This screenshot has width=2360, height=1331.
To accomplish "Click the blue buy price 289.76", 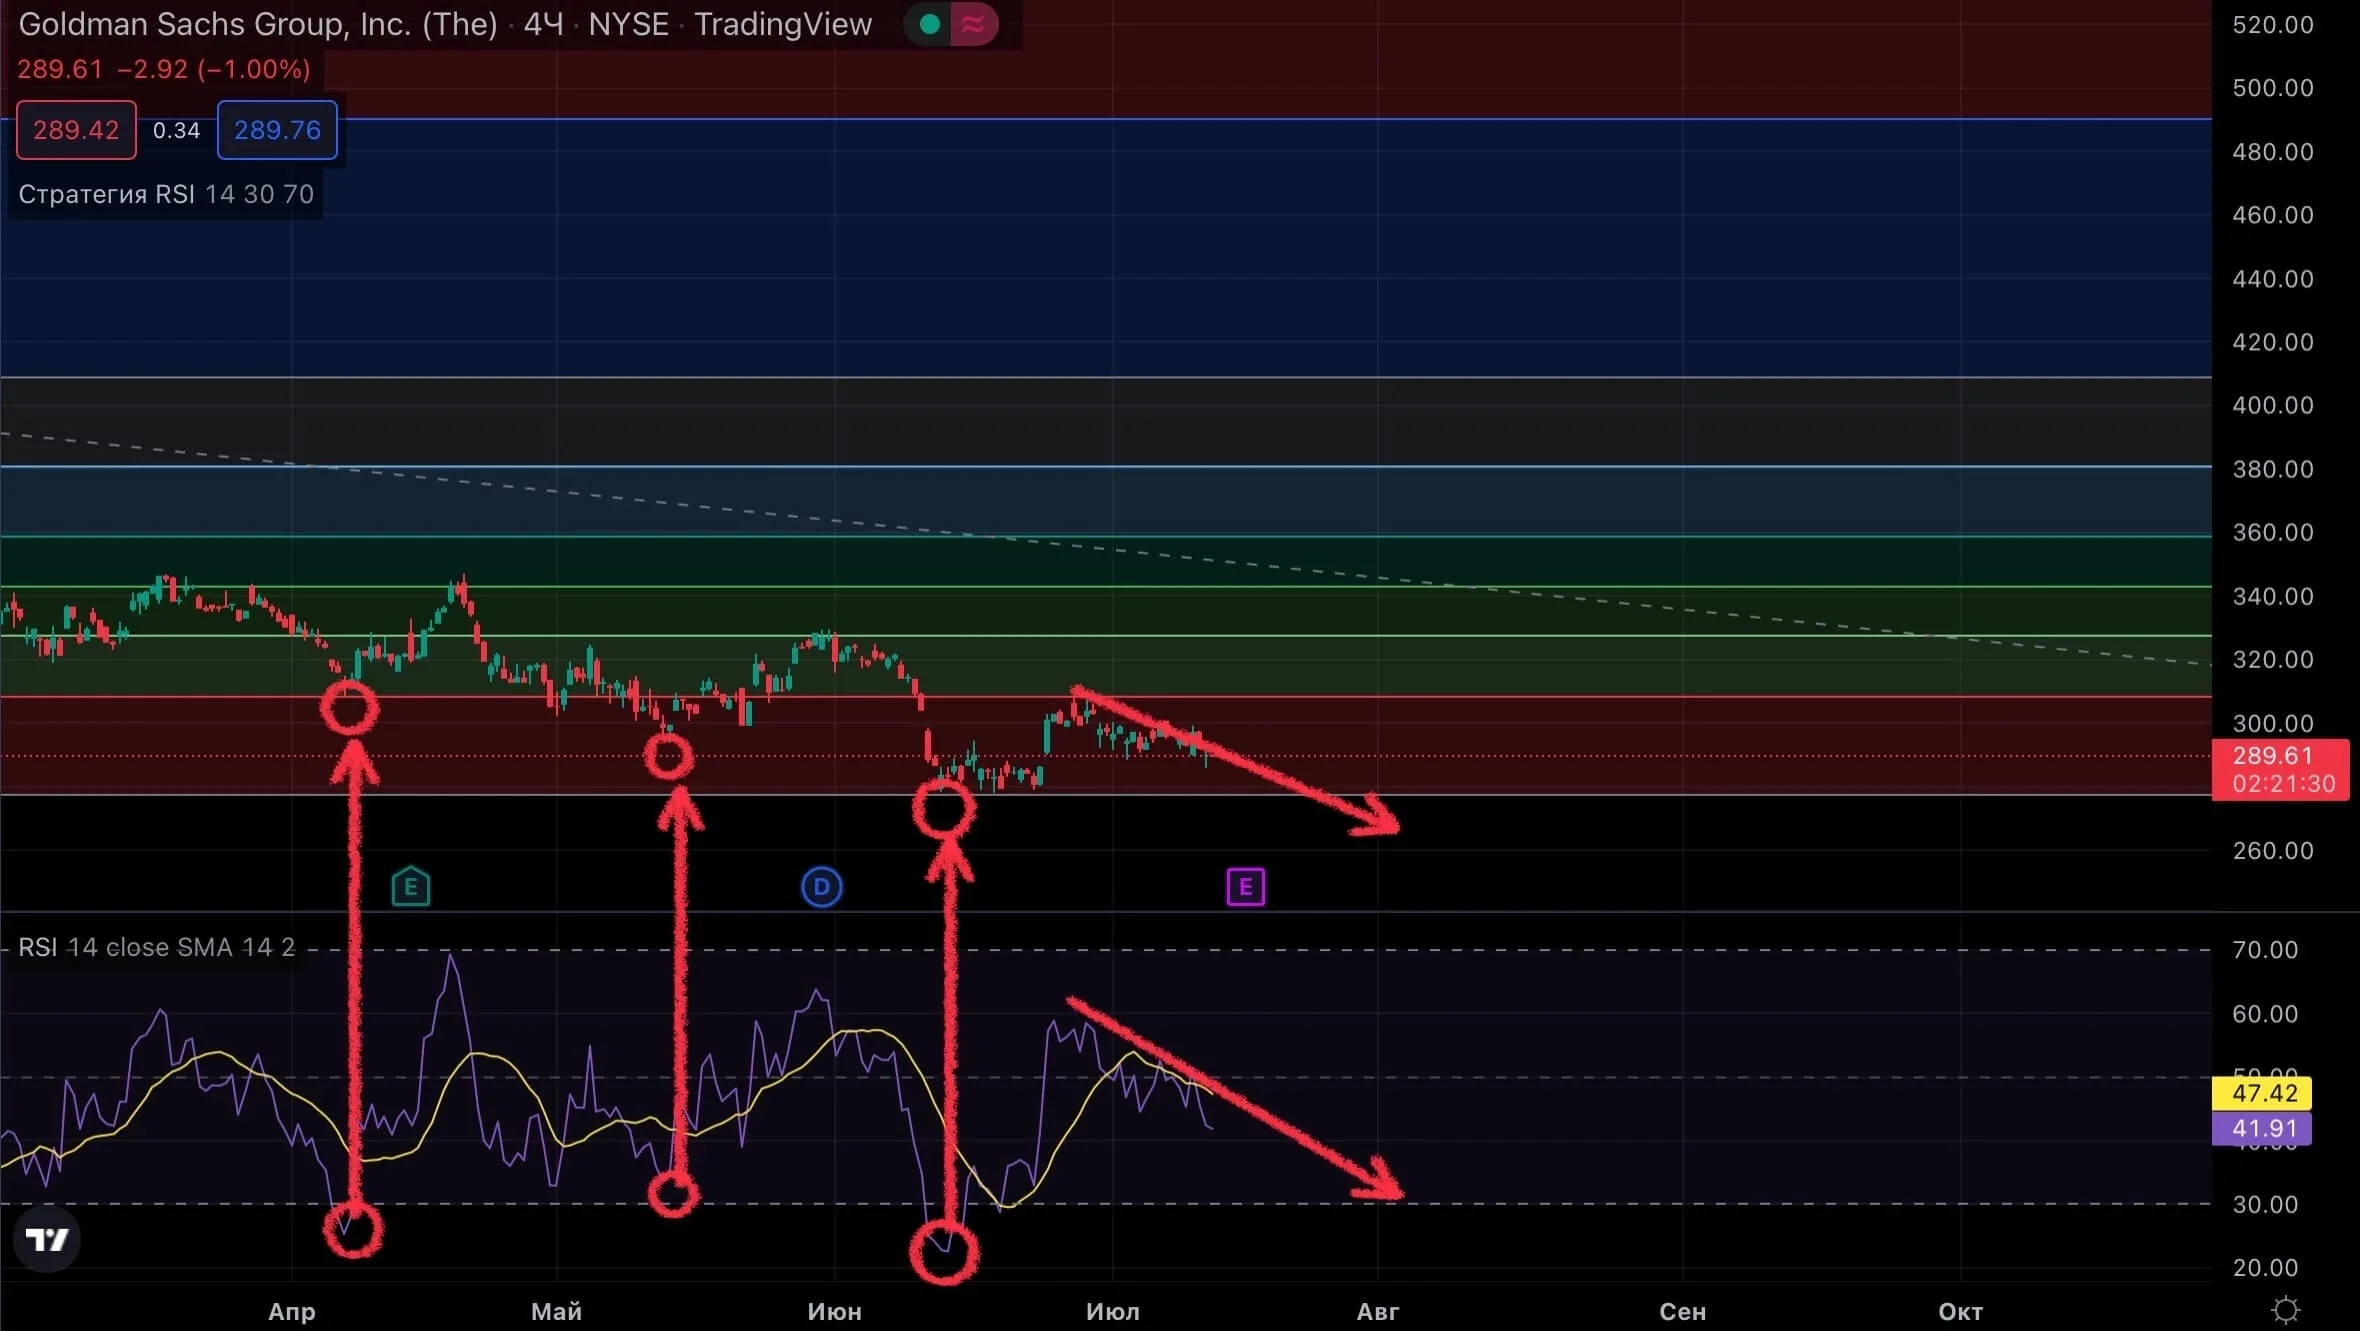I will [x=277, y=130].
